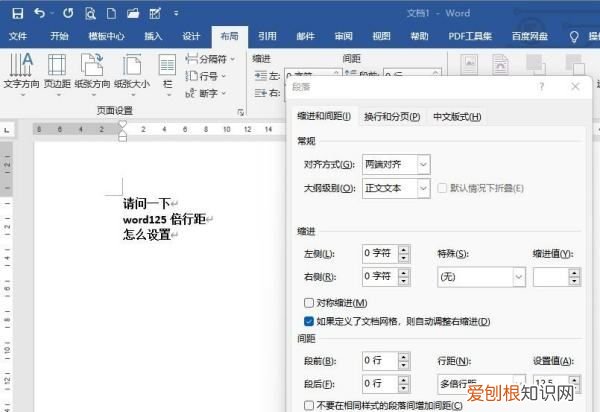Viewport: 600px width, 412px height.
Task: Switch to the 插入 tab
Action: point(153,36)
